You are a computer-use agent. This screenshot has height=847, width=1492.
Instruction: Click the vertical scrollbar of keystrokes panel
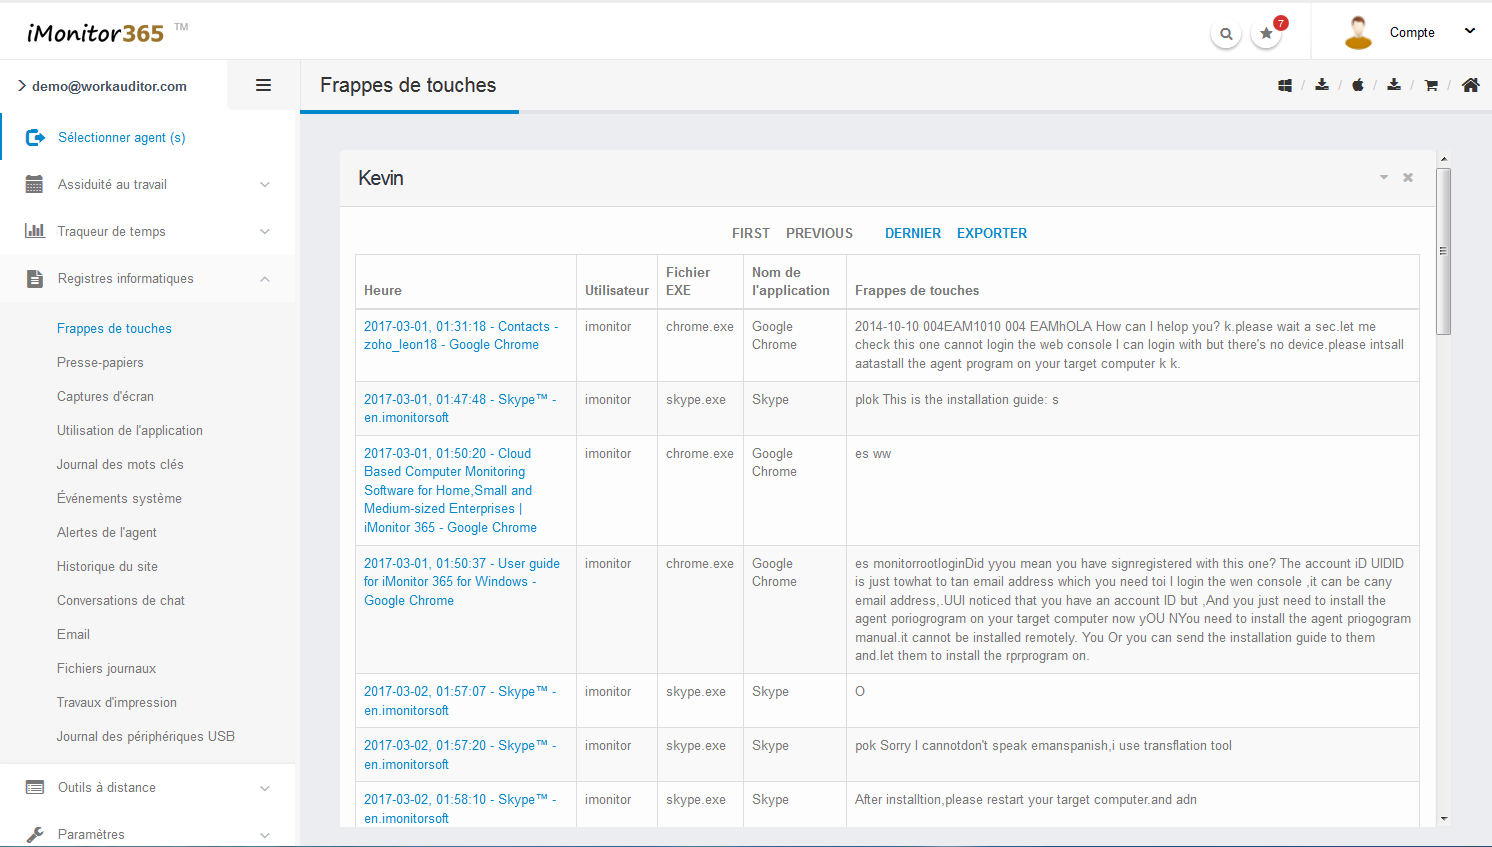click(x=1443, y=251)
